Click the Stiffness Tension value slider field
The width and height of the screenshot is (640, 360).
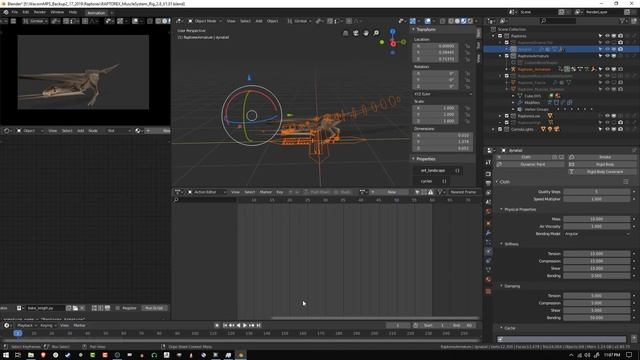coord(597,254)
